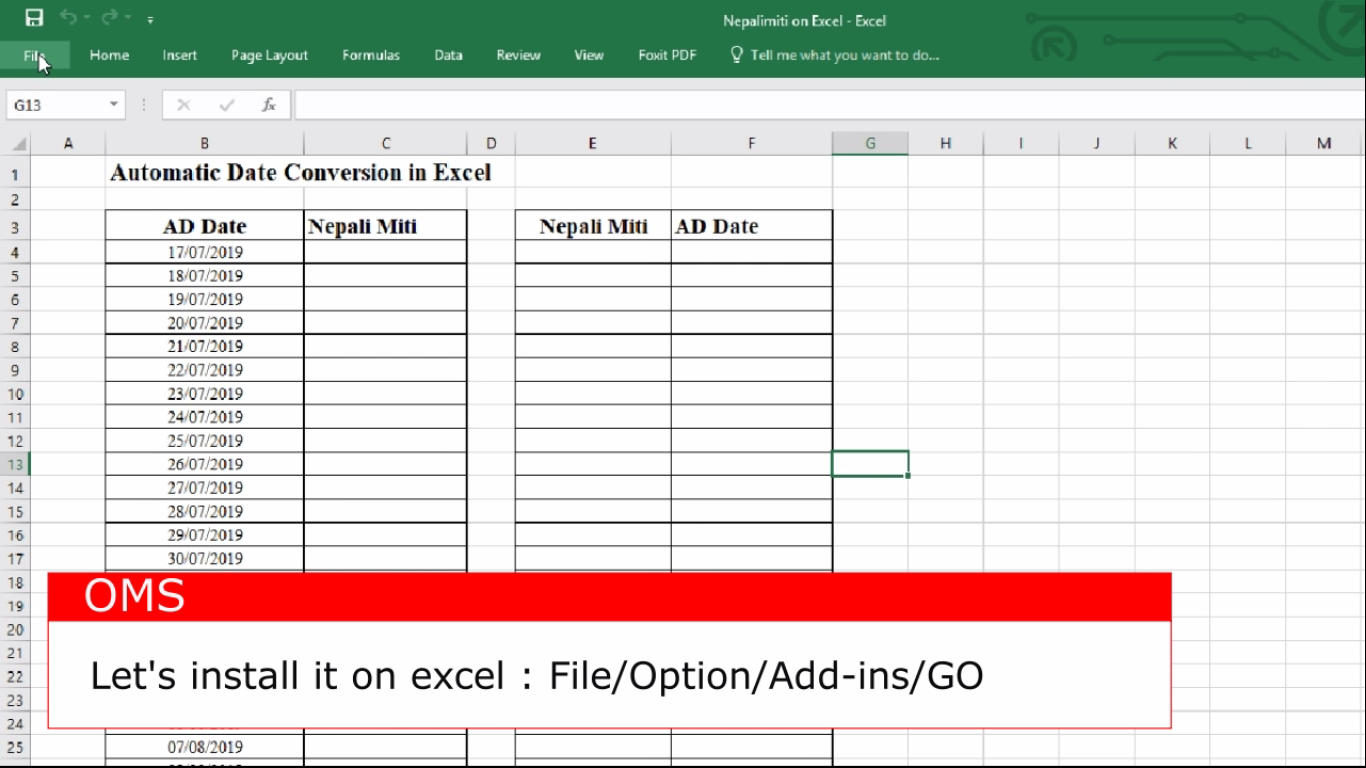Open the Foxit PDF tab
The image size is (1366, 768).
667,56
